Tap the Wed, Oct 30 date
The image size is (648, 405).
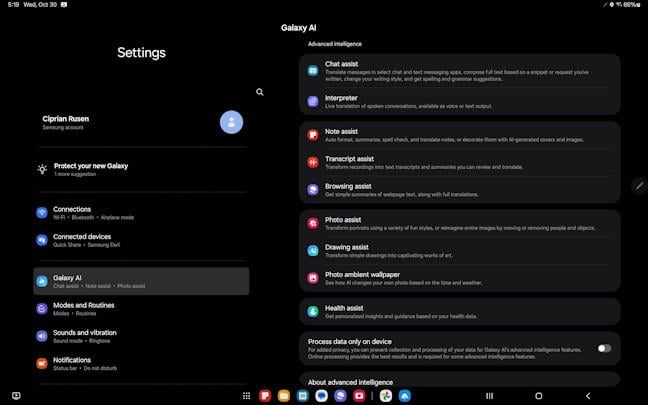coord(40,5)
